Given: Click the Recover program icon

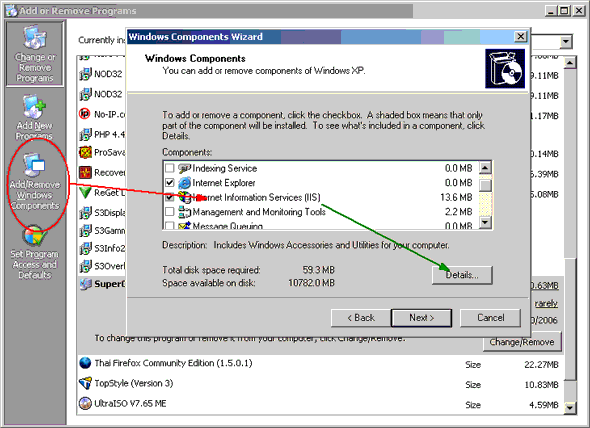Looking at the screenshot, I should [85, 172].
